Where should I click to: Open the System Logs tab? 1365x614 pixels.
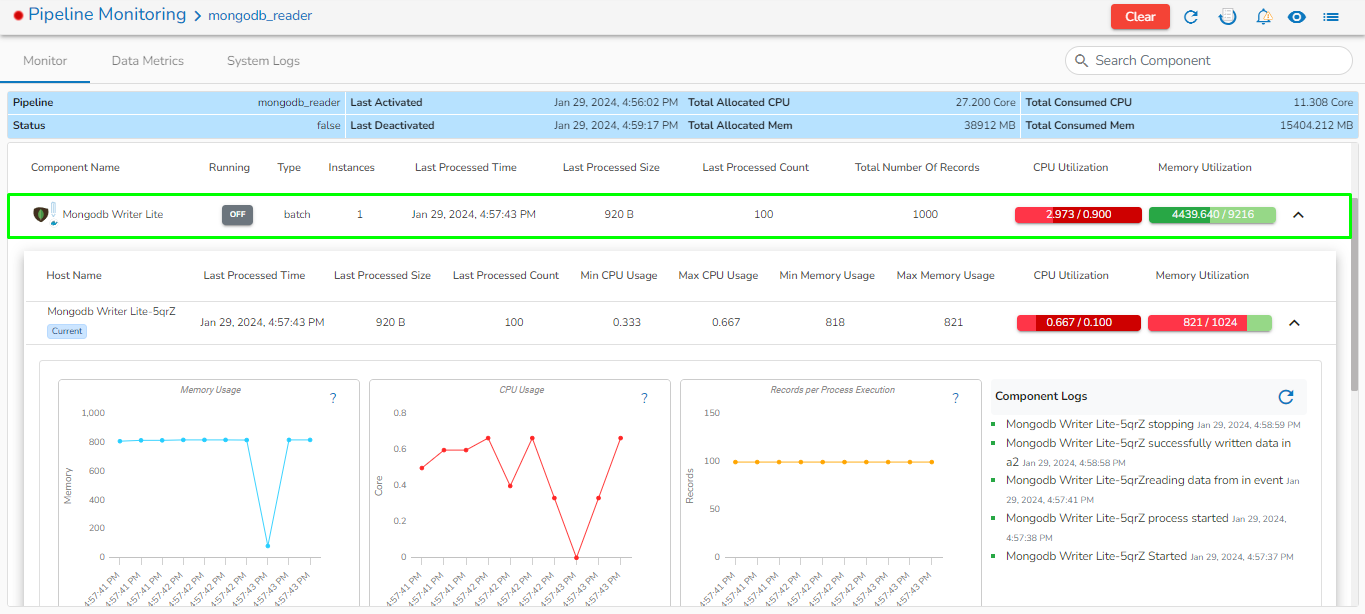click(263, 61)
